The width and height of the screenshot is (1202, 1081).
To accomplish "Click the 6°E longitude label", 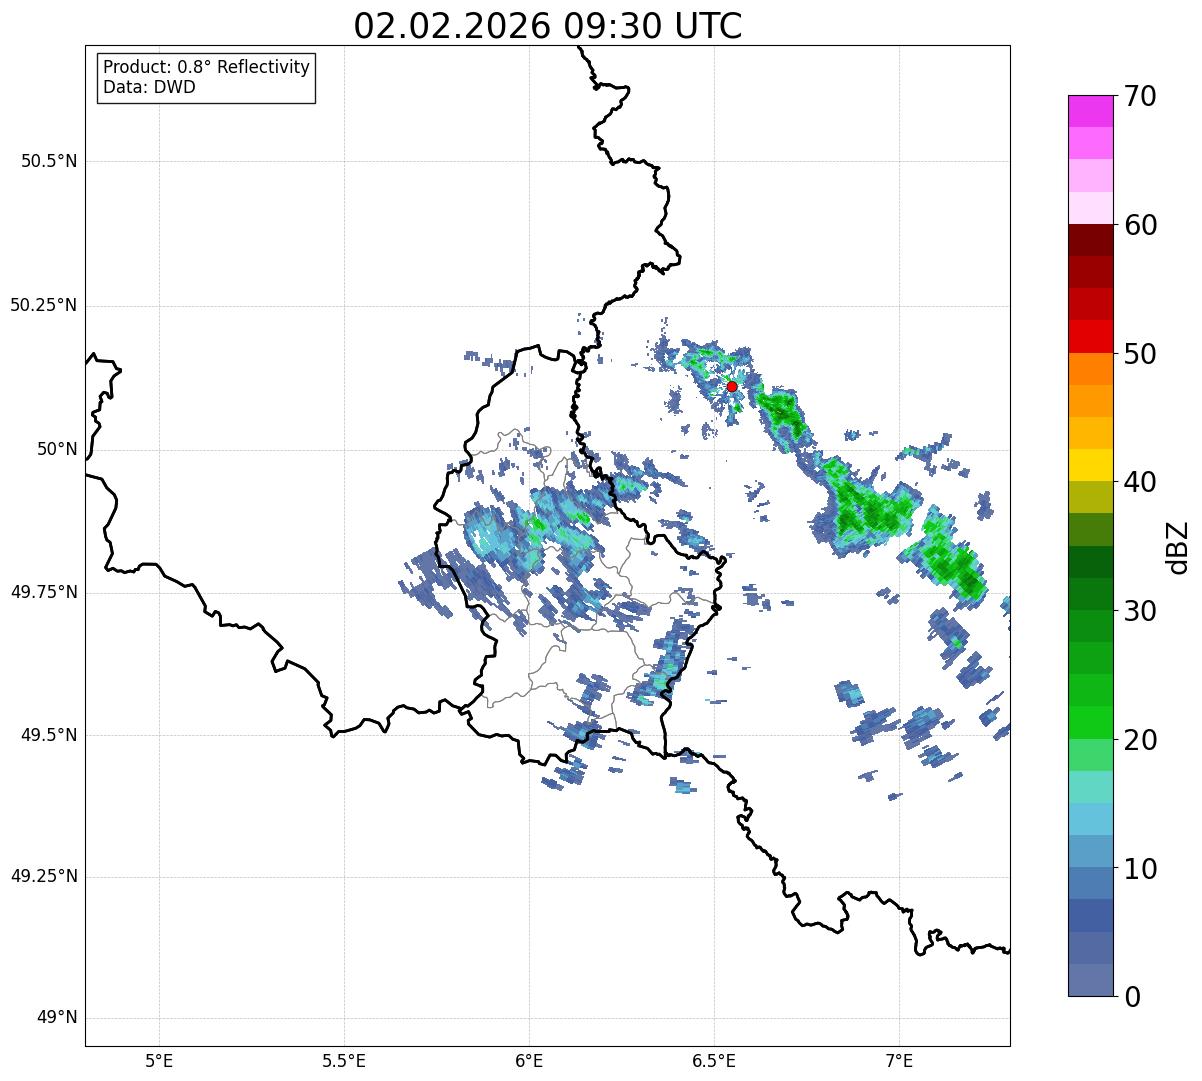I will tap(529, 1061).
